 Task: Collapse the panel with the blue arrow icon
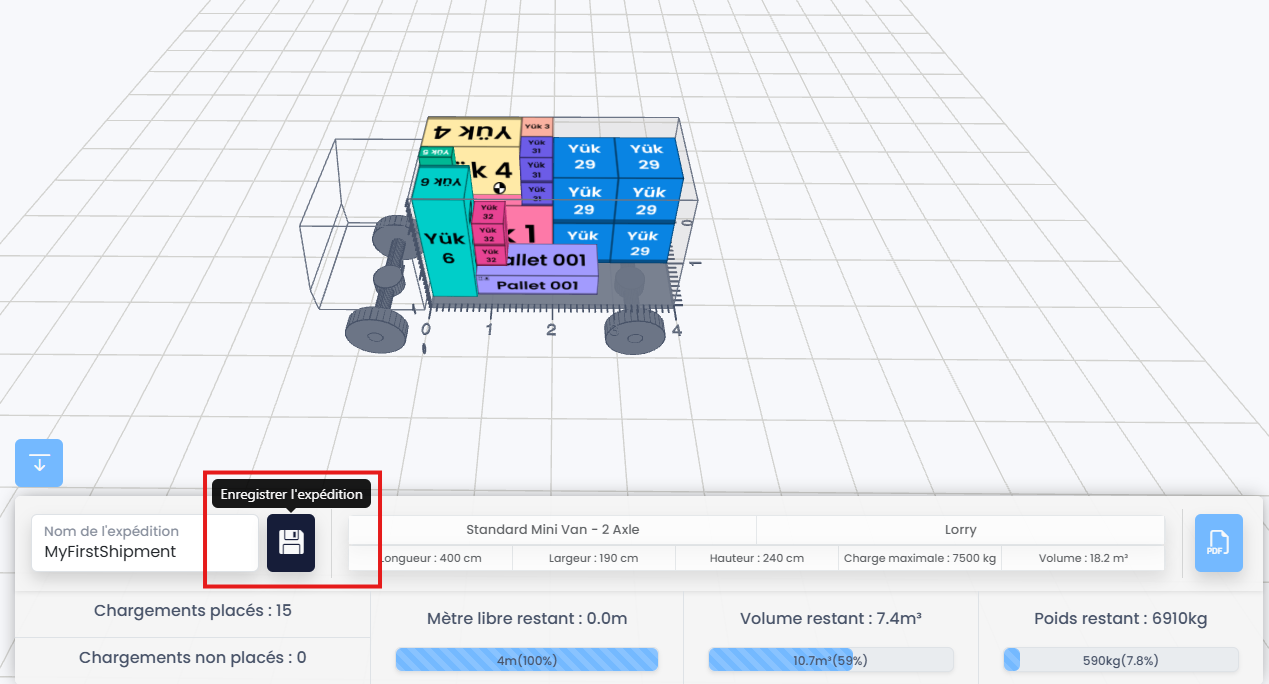pos(38,463)
